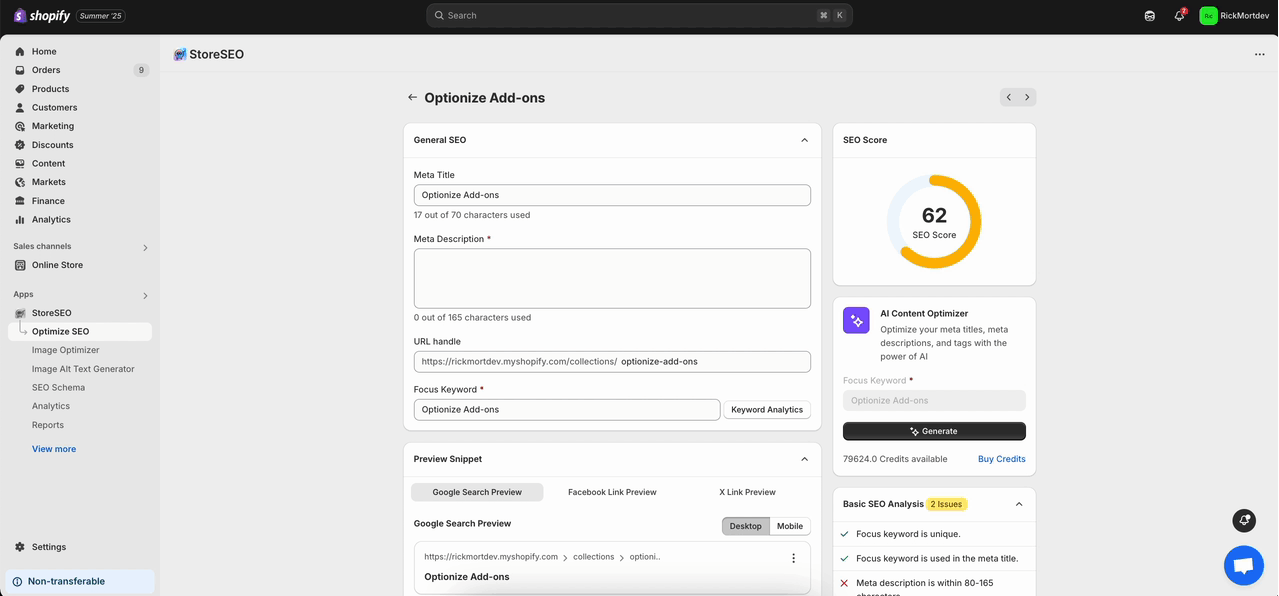Open Image Optimizer in sidebar
This screenshot has height=596, width=1279.
(66, 350)
